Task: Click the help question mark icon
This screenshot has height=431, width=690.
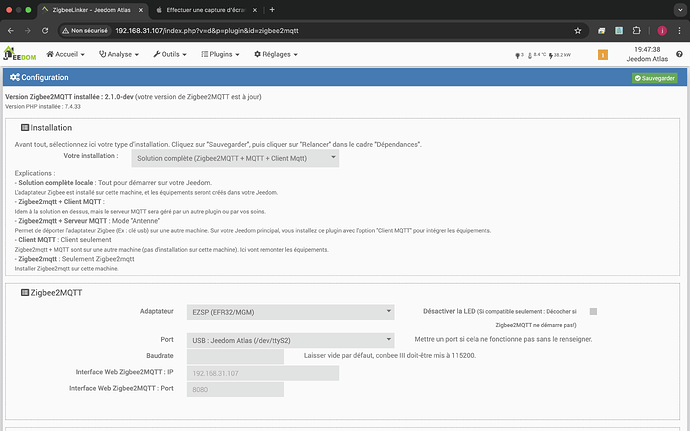Action: pos(679,54)
